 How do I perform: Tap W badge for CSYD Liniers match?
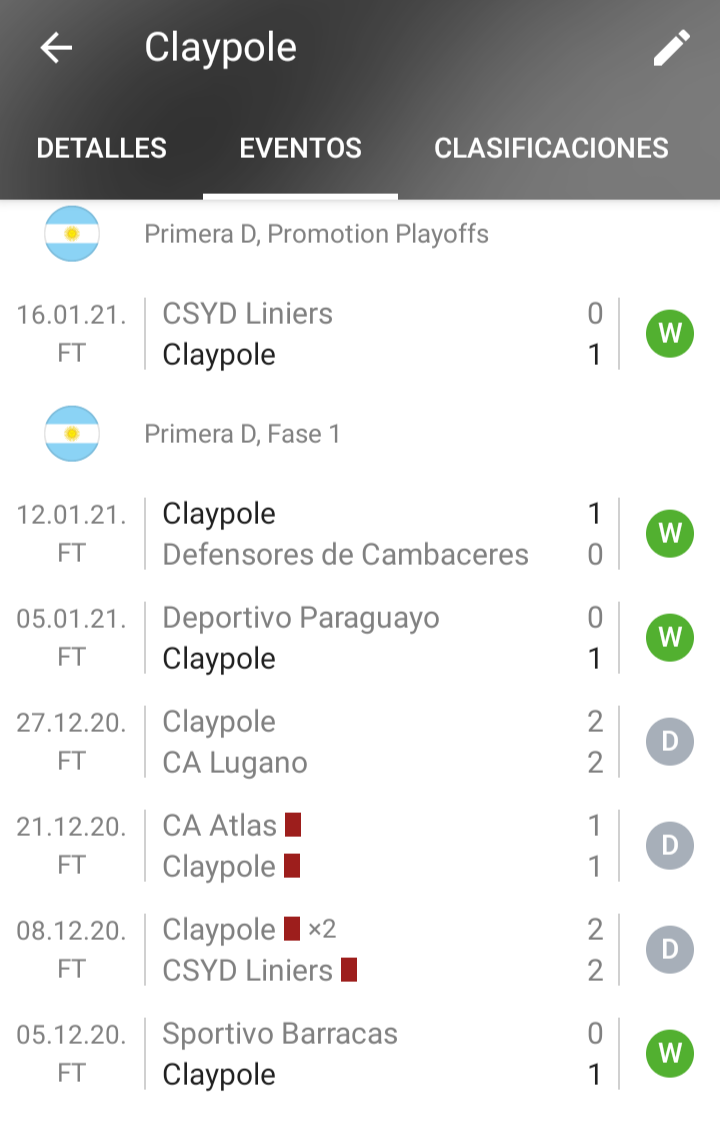(x=670, y=334)
